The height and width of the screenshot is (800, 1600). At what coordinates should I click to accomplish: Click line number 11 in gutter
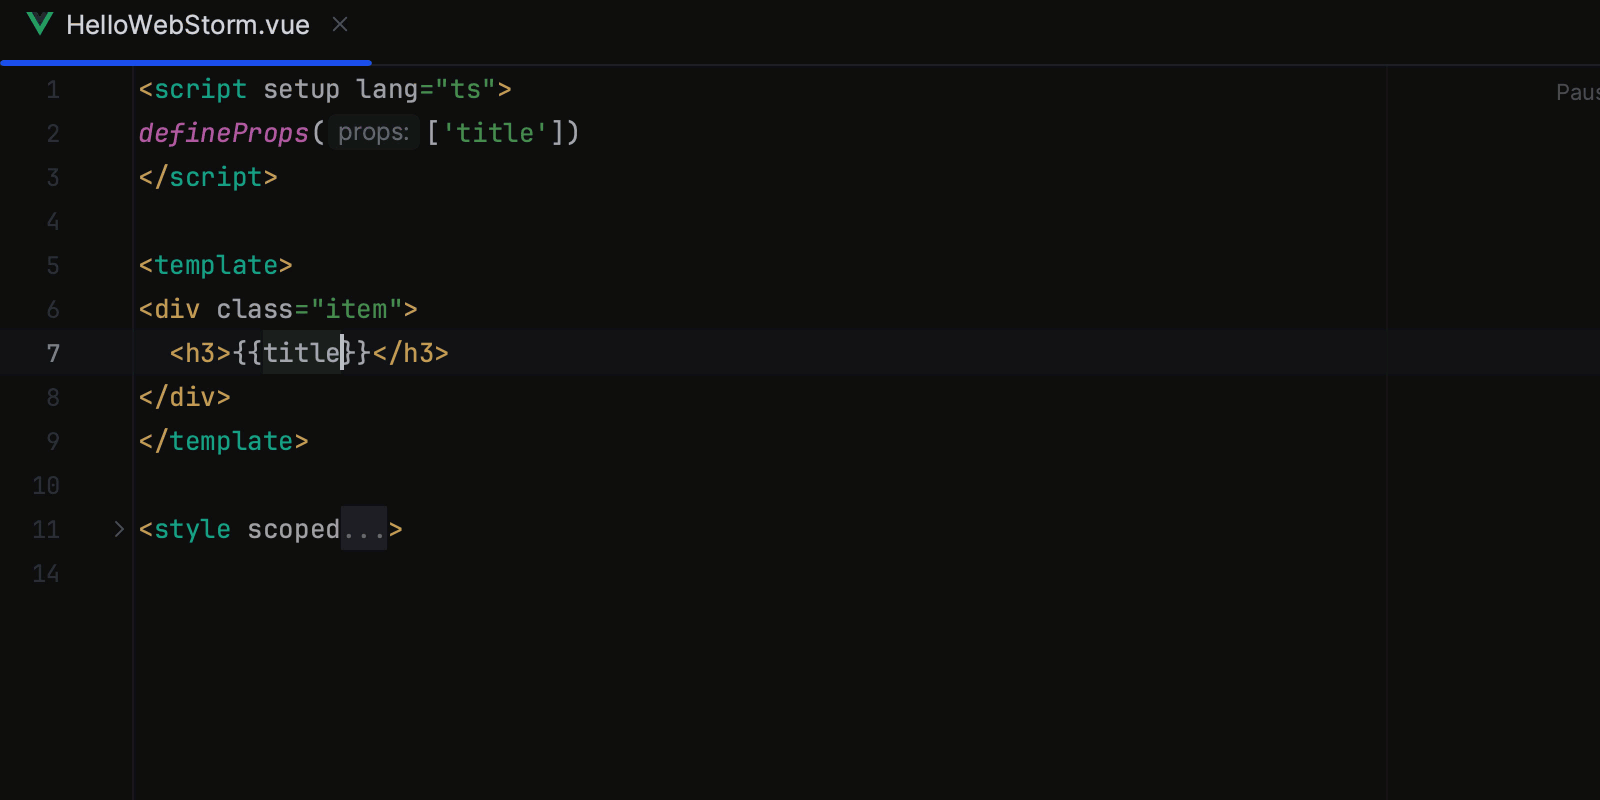(46, 529)
